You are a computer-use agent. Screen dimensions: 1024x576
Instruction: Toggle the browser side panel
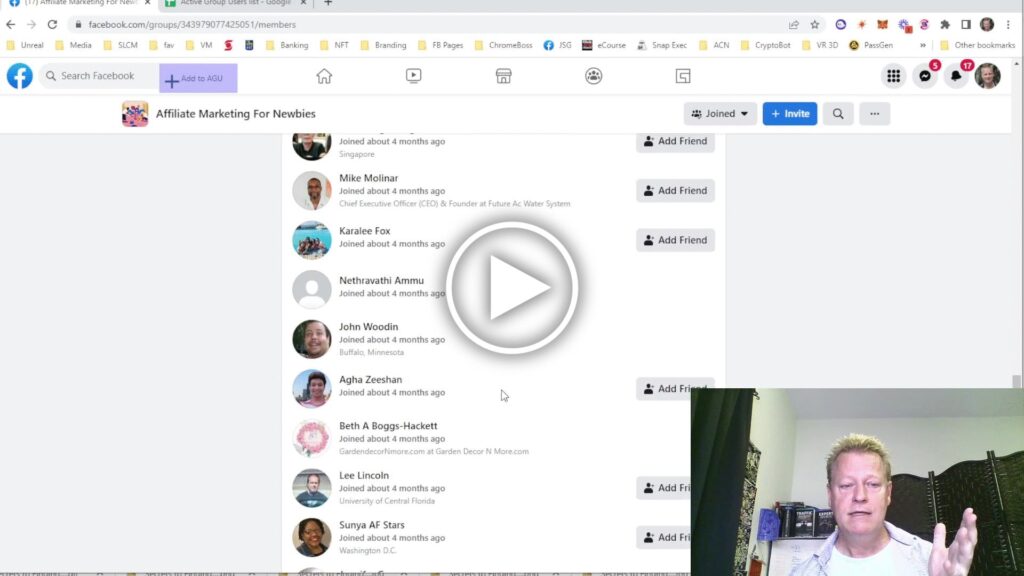(966, 25)
